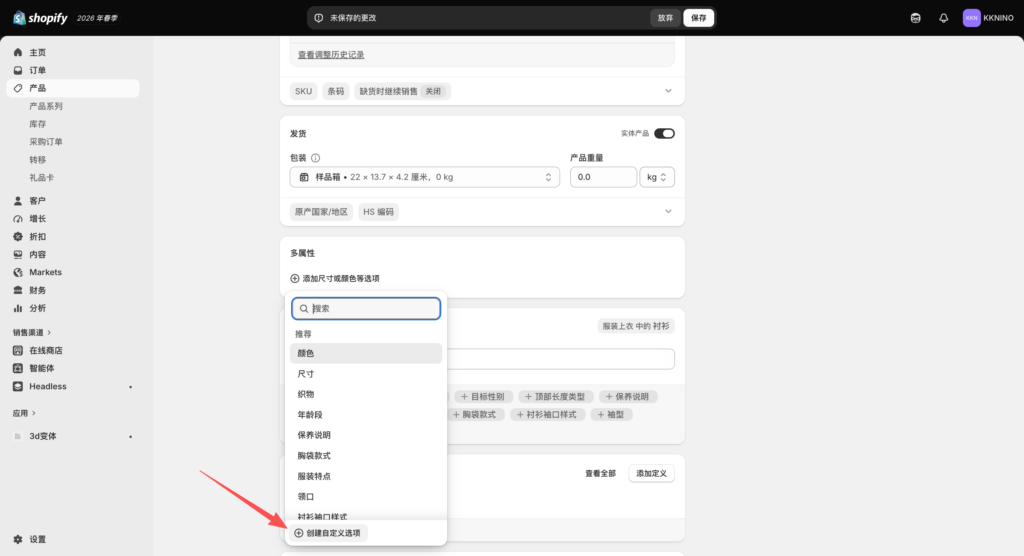The image size is (1024, 556).
Task: Open the notifications bell
Action: (x=944, y=18)
